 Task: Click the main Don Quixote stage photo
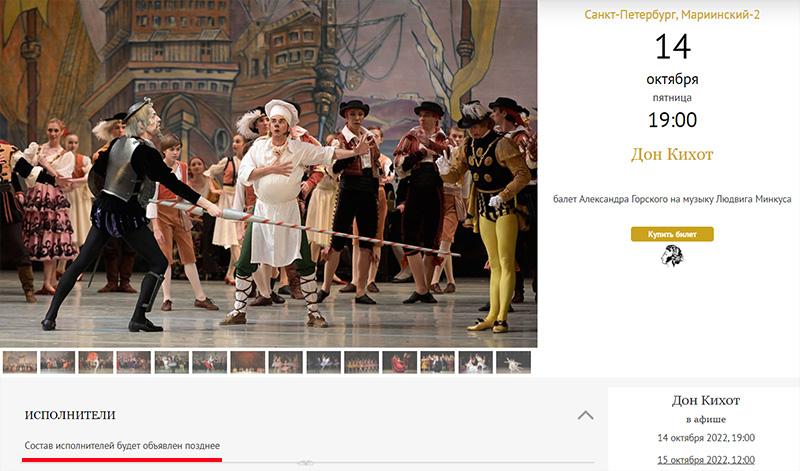pos(268,173)
